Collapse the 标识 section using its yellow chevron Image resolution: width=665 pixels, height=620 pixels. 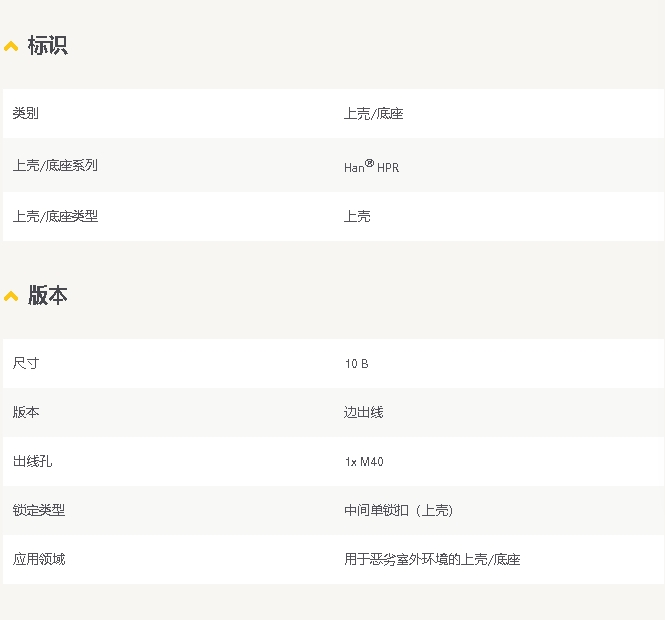tap(11, 46)
